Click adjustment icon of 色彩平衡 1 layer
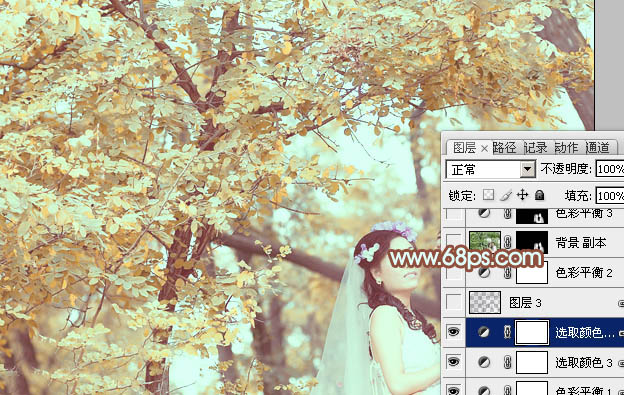 point(484,390)
